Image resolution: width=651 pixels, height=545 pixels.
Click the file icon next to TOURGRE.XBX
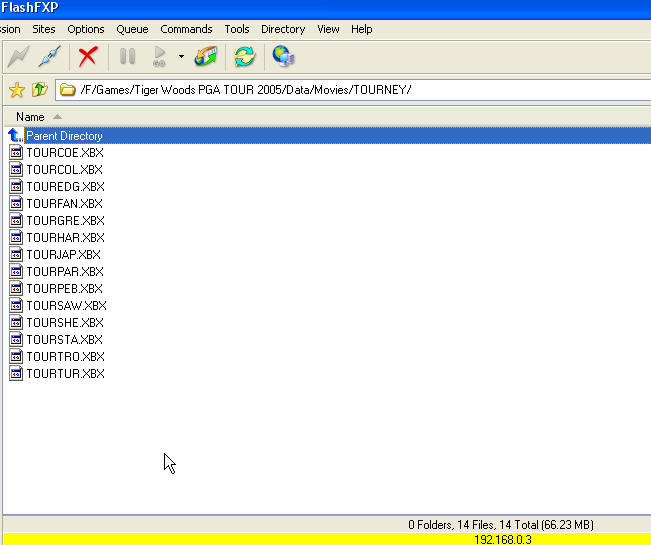click(16, 220)
